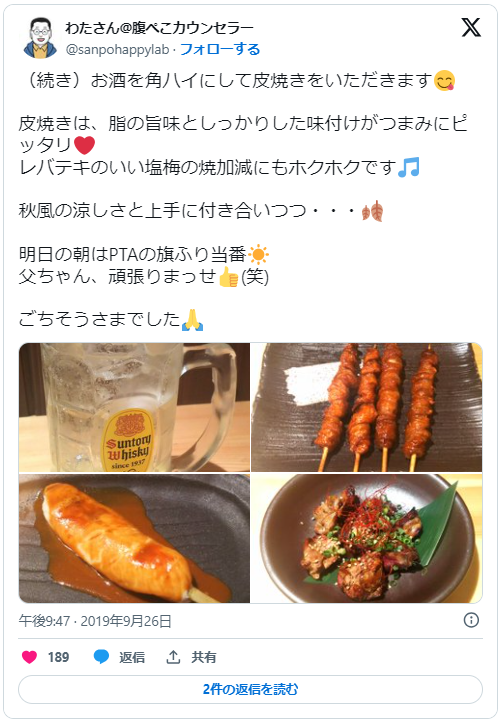Click the 共有 share label
The height and width of the screenshot is (725, 503).
pyautogui.click(x=204, y=657)
